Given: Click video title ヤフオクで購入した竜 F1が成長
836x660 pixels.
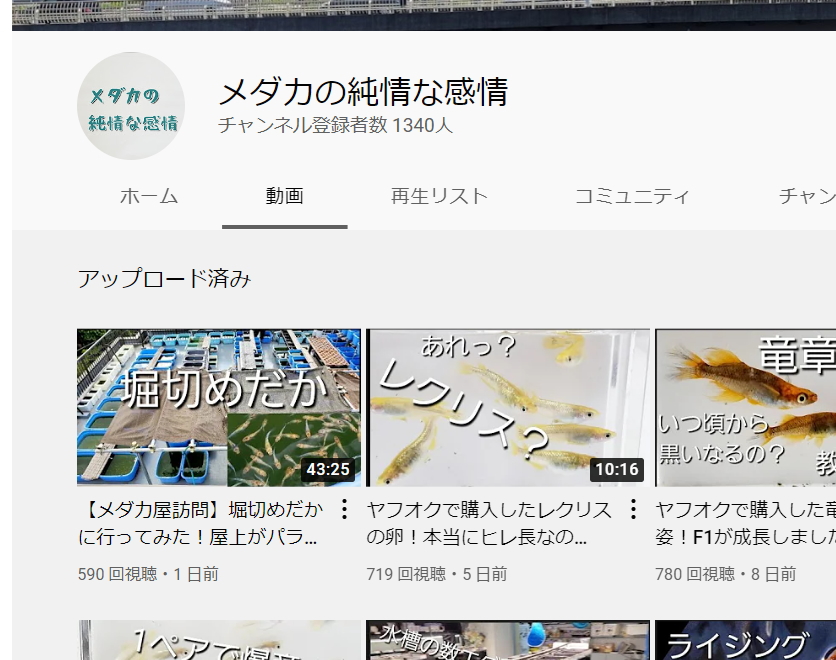Looking at the screenshot, I should (x=746, y=523).
